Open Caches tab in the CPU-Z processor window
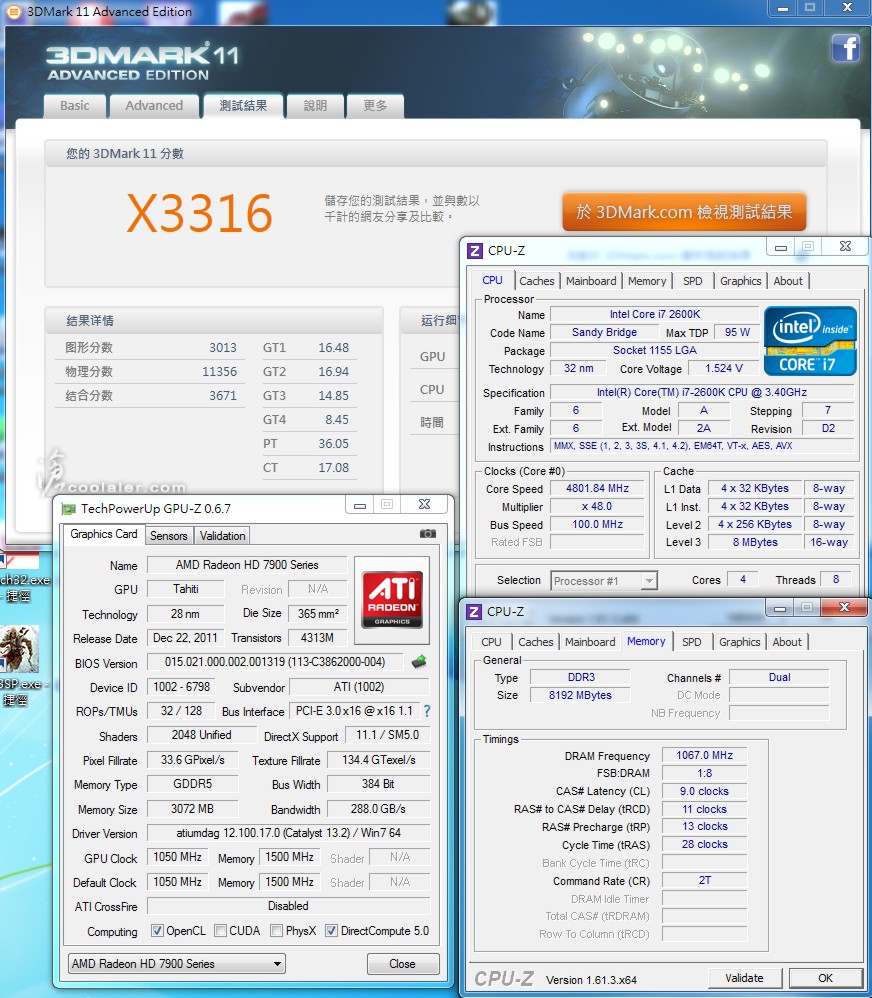 tap(537, 281)
